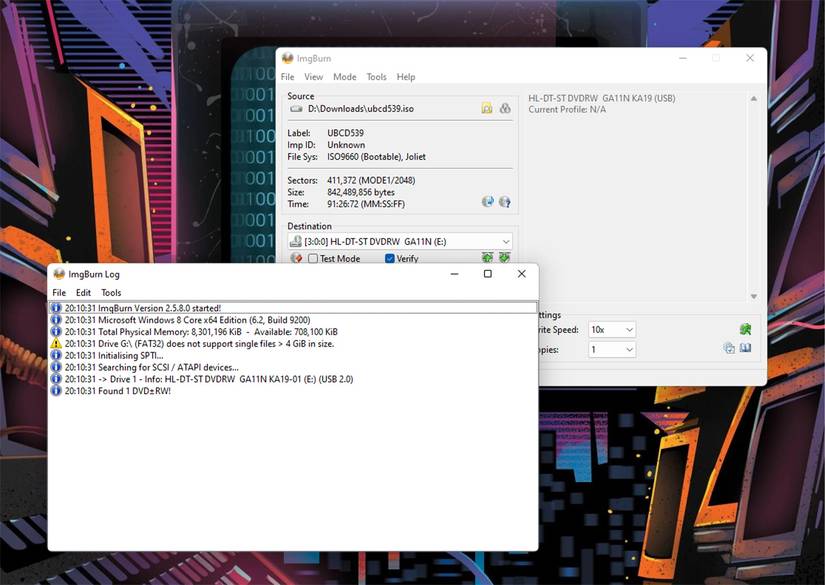825x585 pixels.
Task: Click the up arrow on device info scrollbar
Action: pos(754,98)
